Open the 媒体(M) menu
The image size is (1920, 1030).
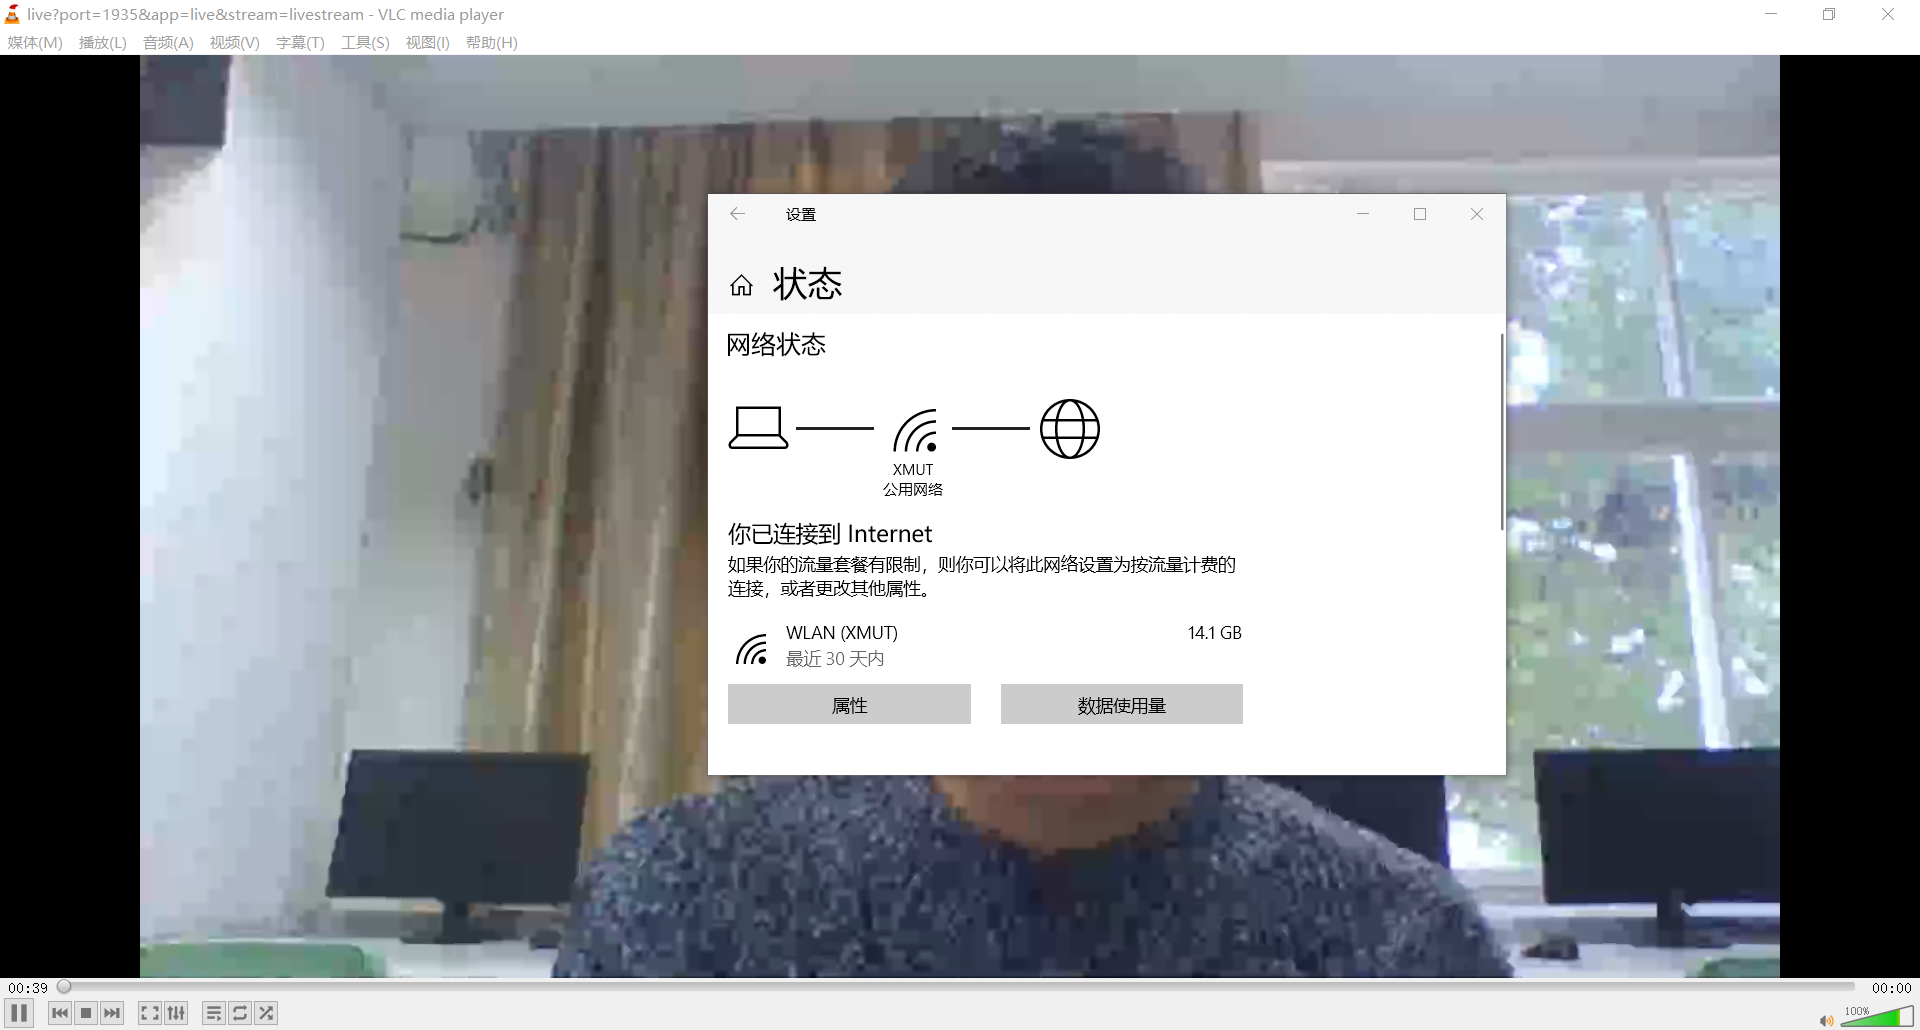[34, 42]
